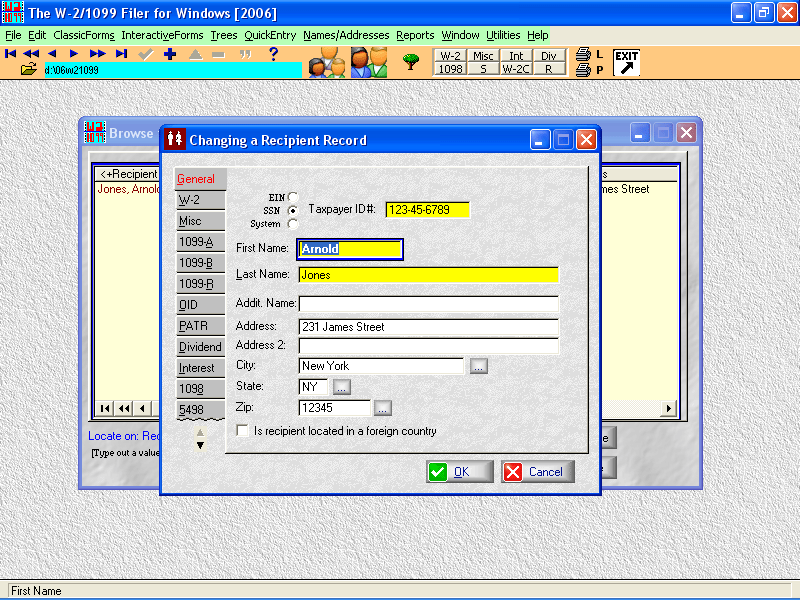Screen dimensions: 800x600
Task: Click up arrow below the tab list
Action: (x=200, y=433)
